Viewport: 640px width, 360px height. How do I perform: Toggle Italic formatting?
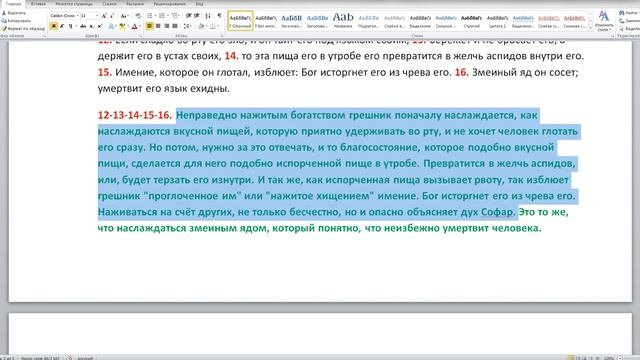(x=62, y=26)
